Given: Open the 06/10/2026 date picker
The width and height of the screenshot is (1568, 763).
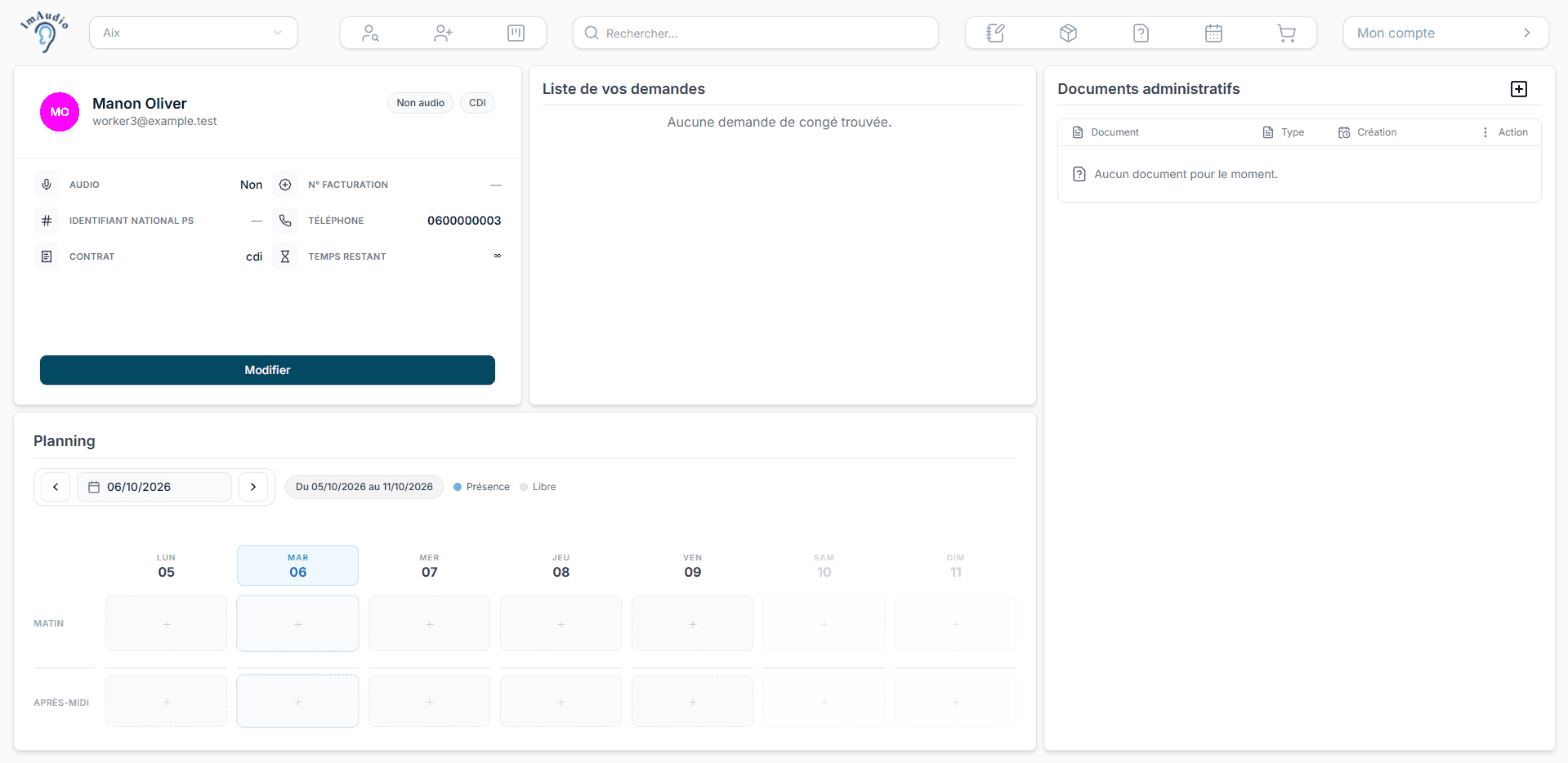Looking at the screenshot, I should click(x=154, y=487).
